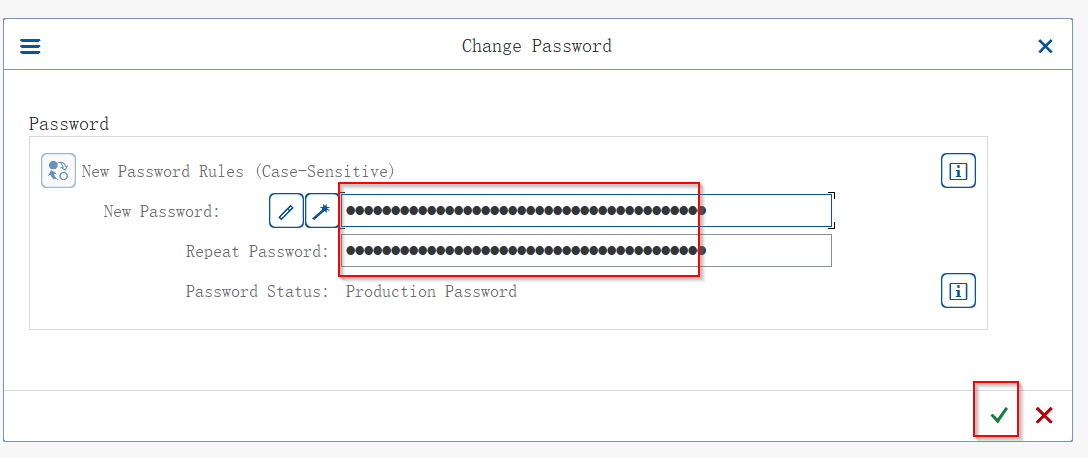Confirm with the green checkmark button
The height and width of the screenshot is (458, 1088).
998,415
